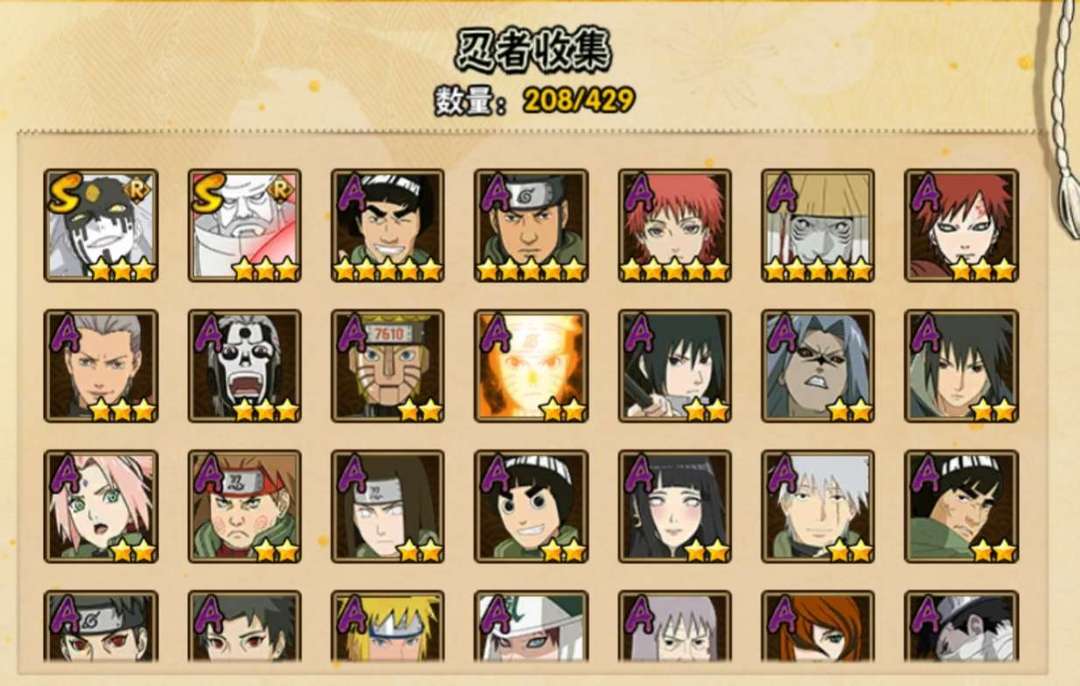Select the skull-masked ninja portrait
Image resolution: width=1080 pixels, height=686 pixels.
[x=245, y=366]
